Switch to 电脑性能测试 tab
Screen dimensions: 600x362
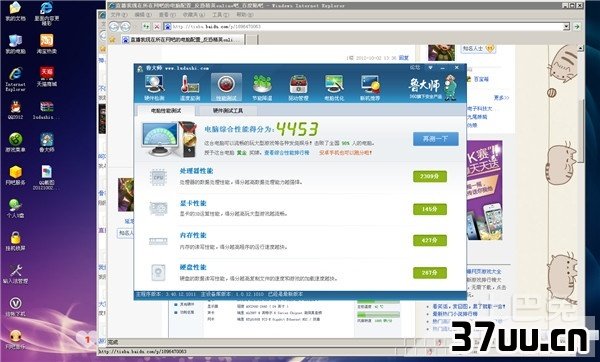click(x=166, y=111)
